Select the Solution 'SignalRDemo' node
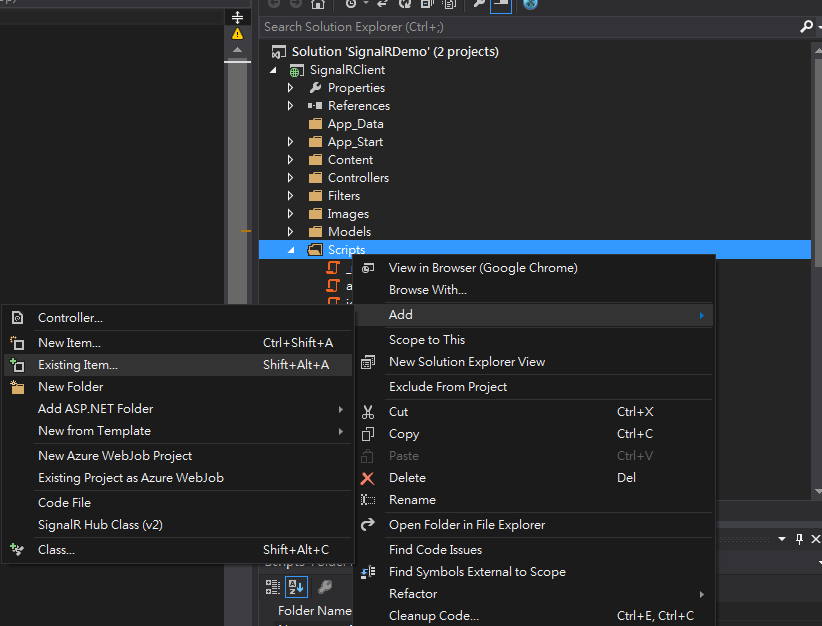Image resolution: width=822 pixels, height=626 pixels. point(395,51)
